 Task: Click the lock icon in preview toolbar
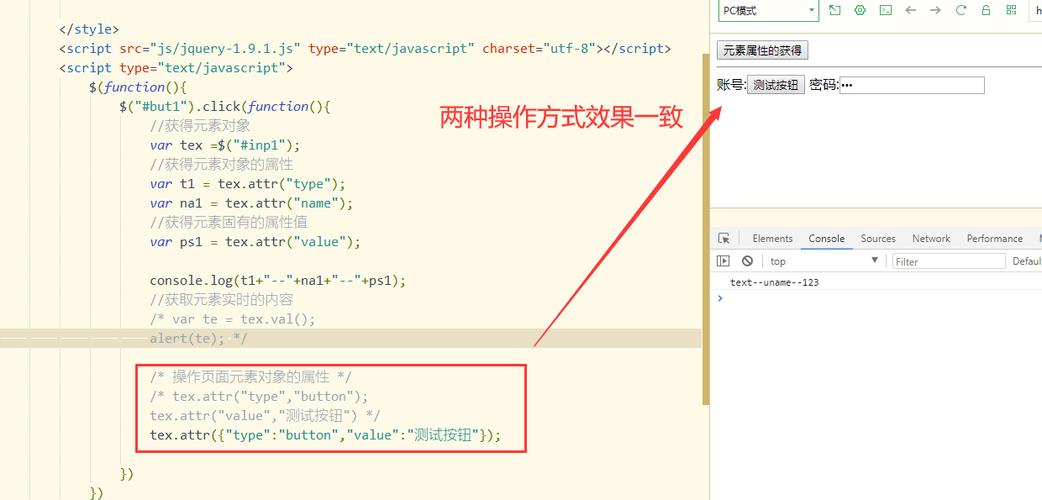tap(986, 10)
